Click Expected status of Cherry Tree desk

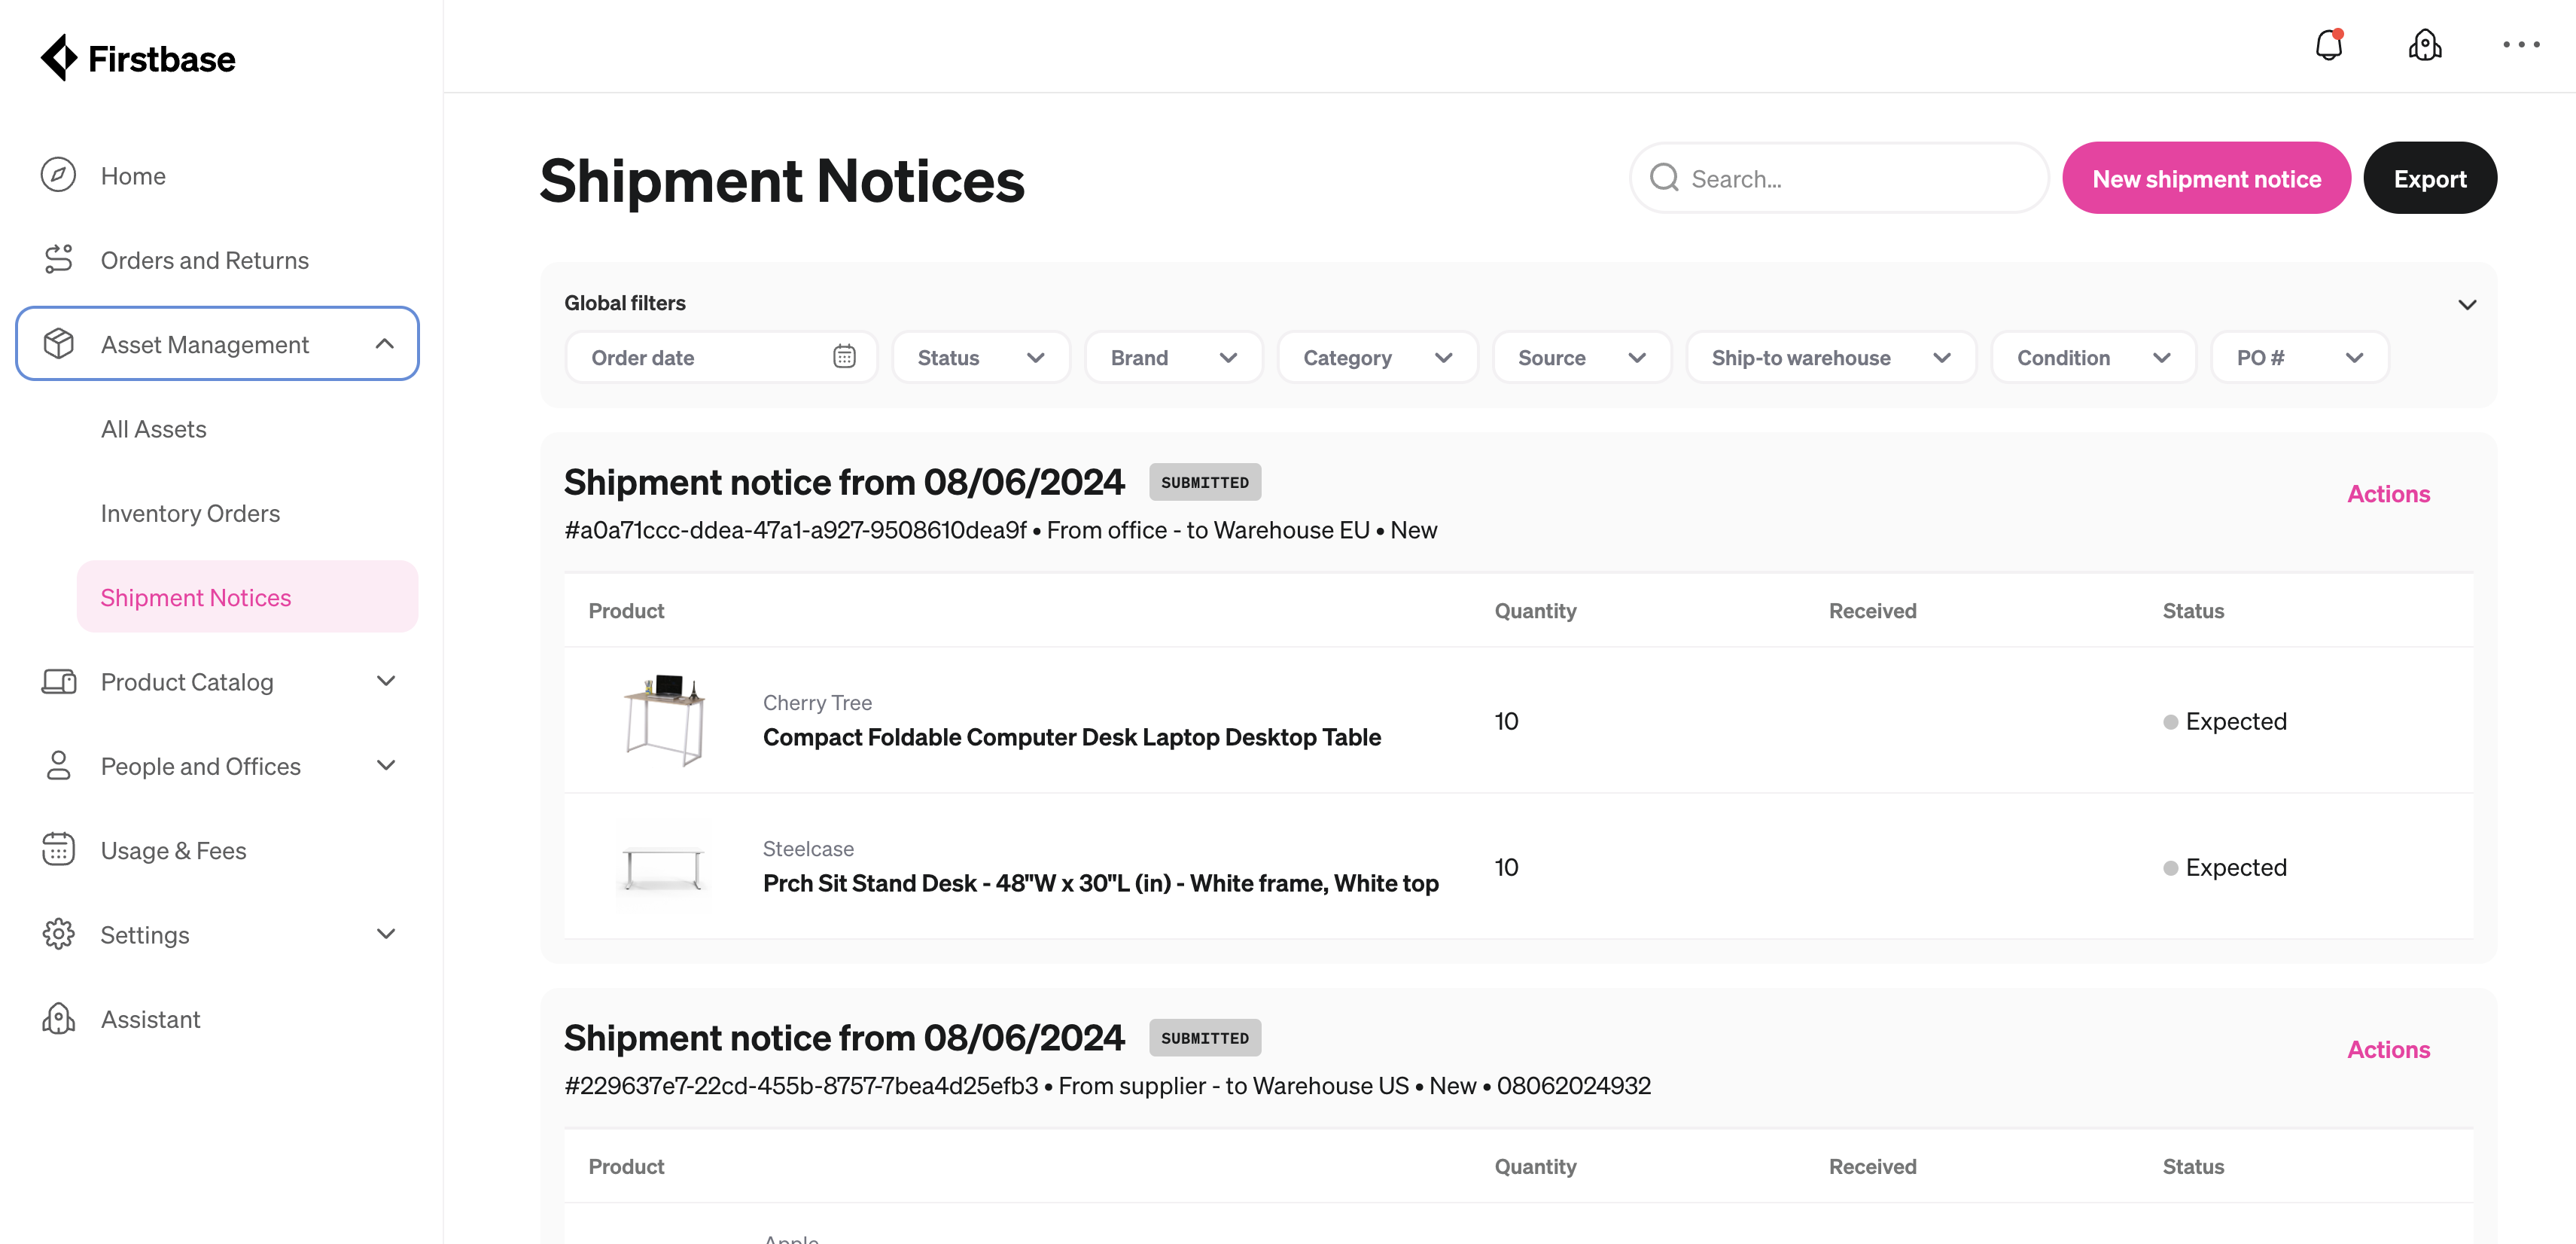pyautogui.click(x=2224, y=721)
